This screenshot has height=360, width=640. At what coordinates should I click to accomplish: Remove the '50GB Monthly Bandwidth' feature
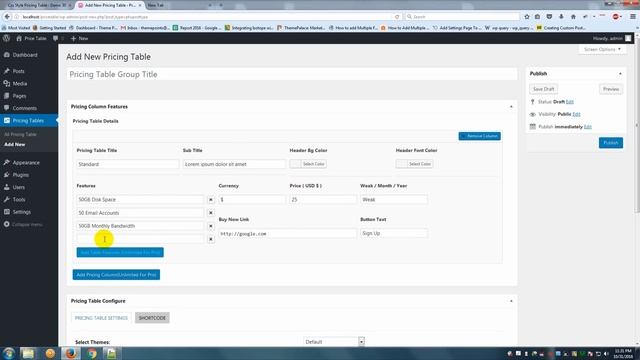click(211, 226)
